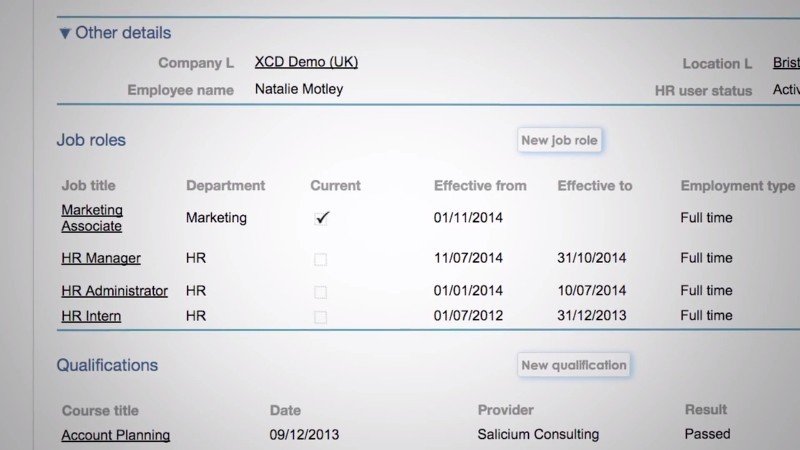Select the 01/01/2014 effective from date

pos(468,291)
